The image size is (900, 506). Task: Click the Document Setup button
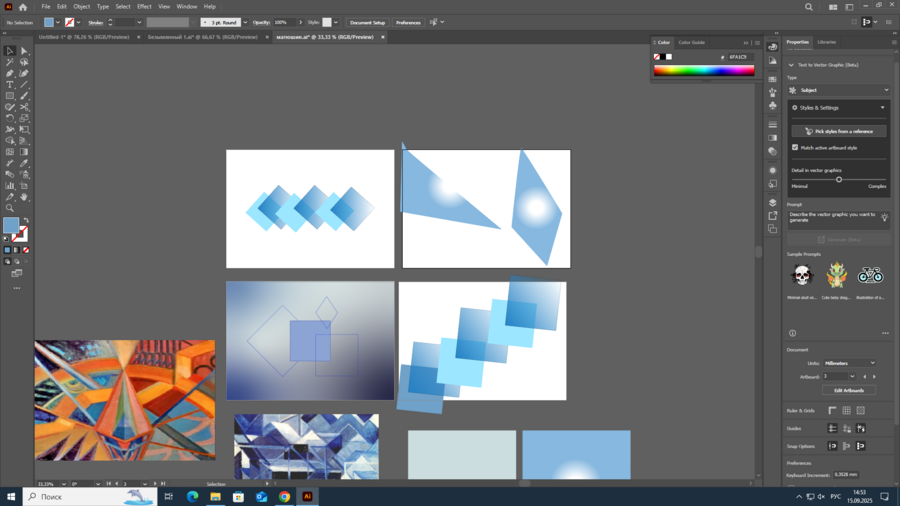click(367, 22)
